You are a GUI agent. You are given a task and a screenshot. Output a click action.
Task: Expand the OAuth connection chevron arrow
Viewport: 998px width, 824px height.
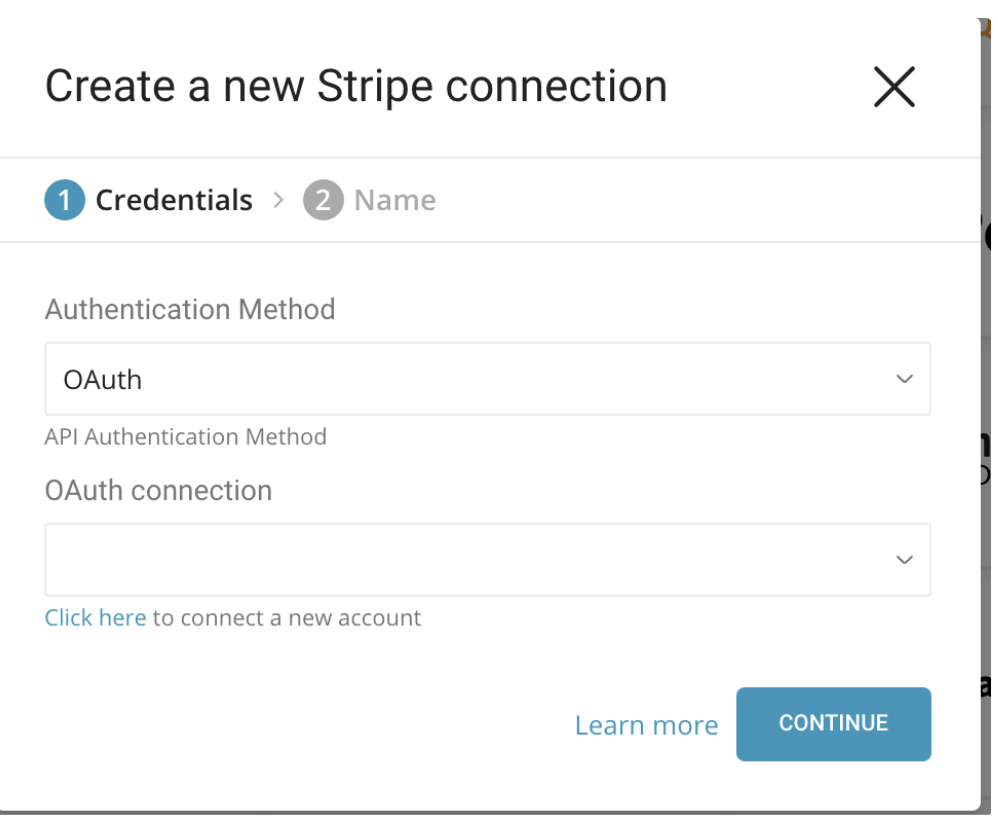[904, 560]
